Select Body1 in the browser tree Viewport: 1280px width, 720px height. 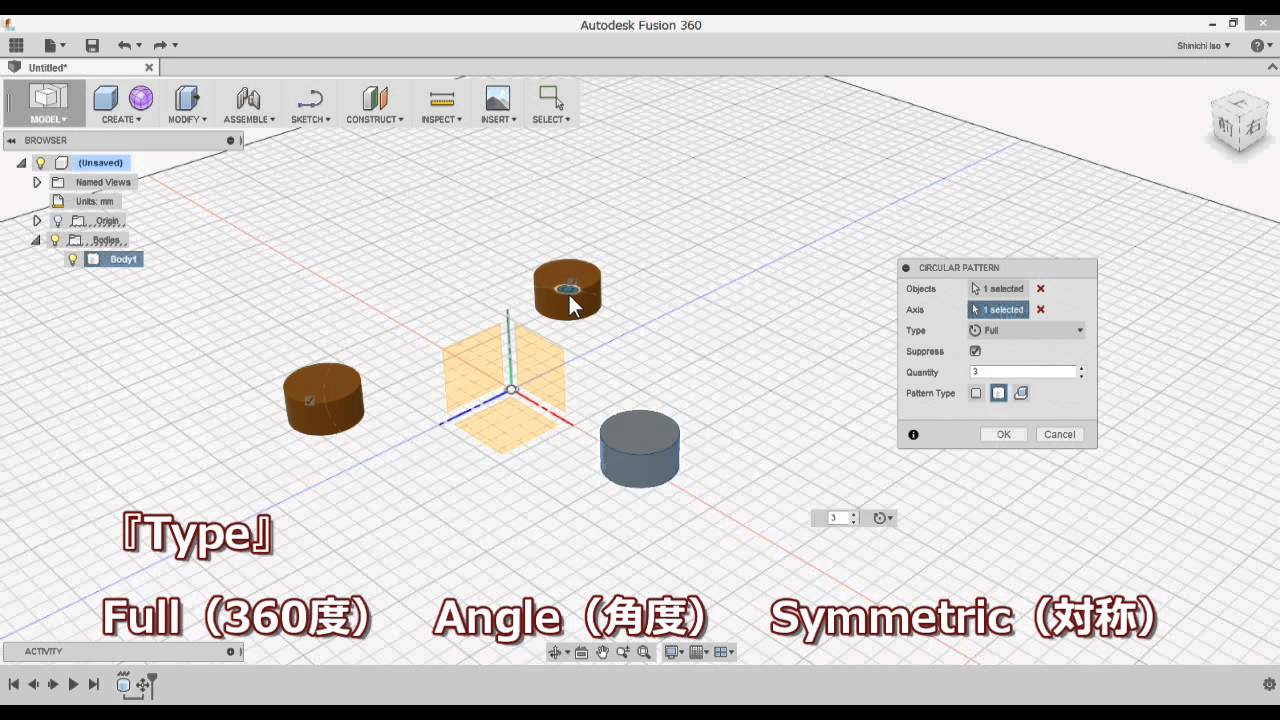pos(123,259)
